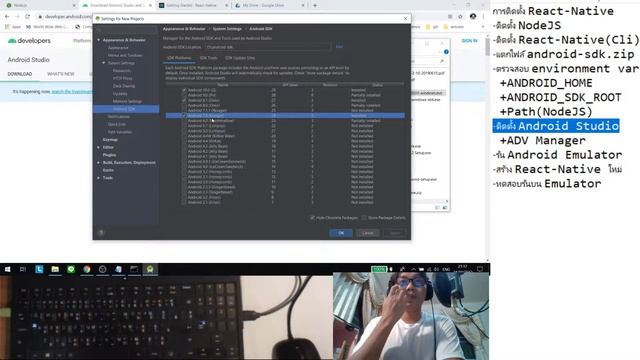
Task: Select Quick Lists in the settings tree
Action: 117,124
